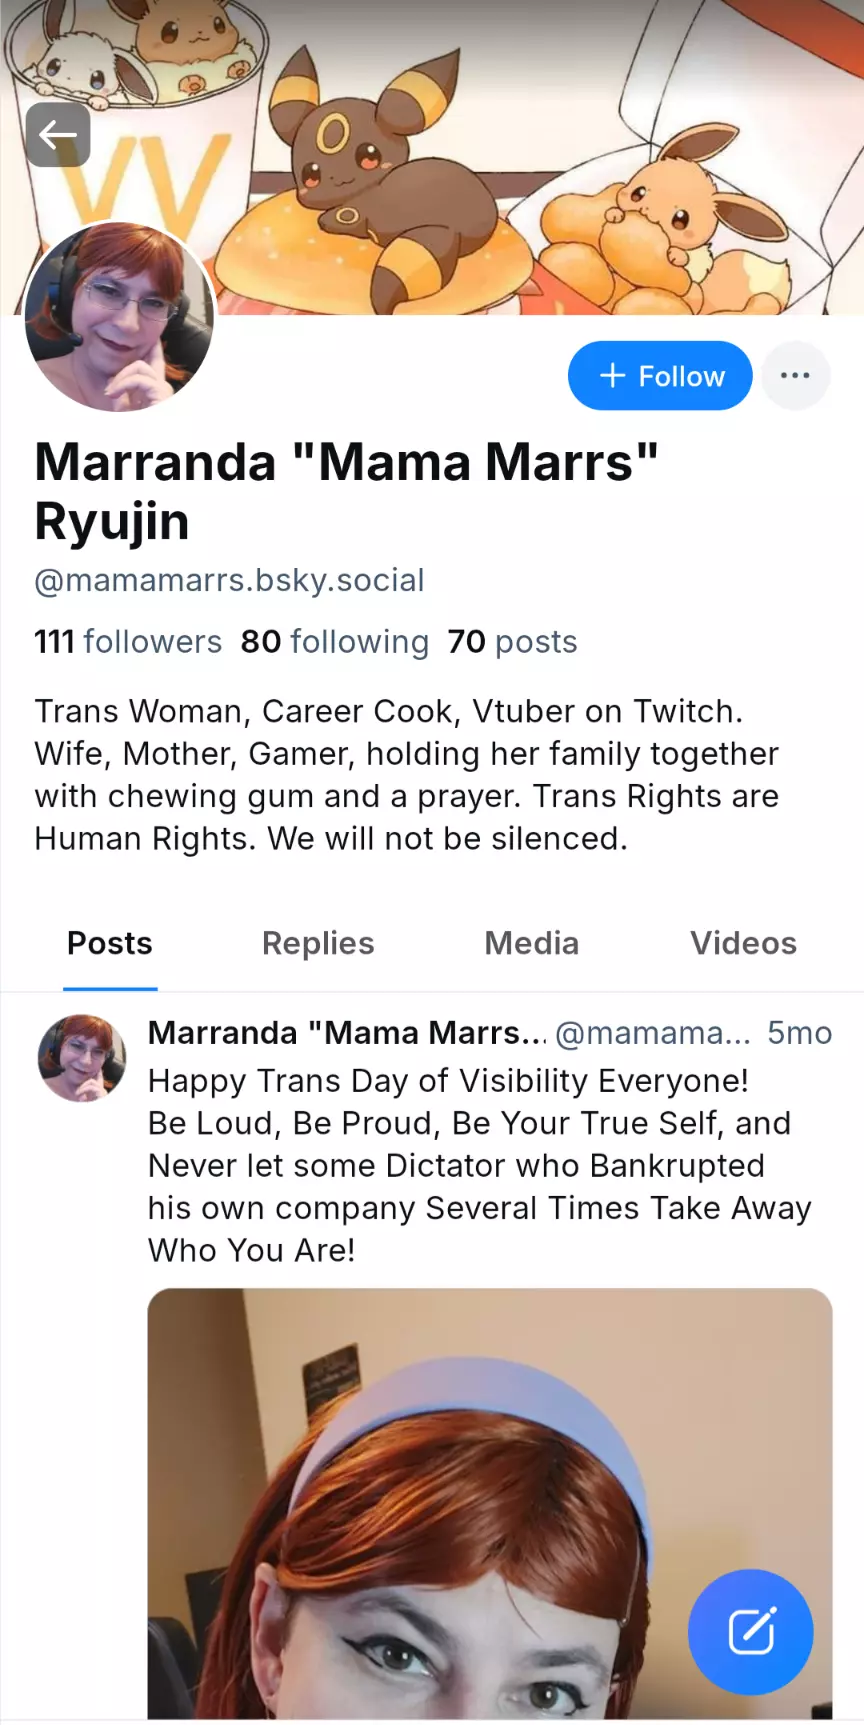864x1725 pixels.
Task: Click the 5mo post timestamp
Action: (799, 1033)
